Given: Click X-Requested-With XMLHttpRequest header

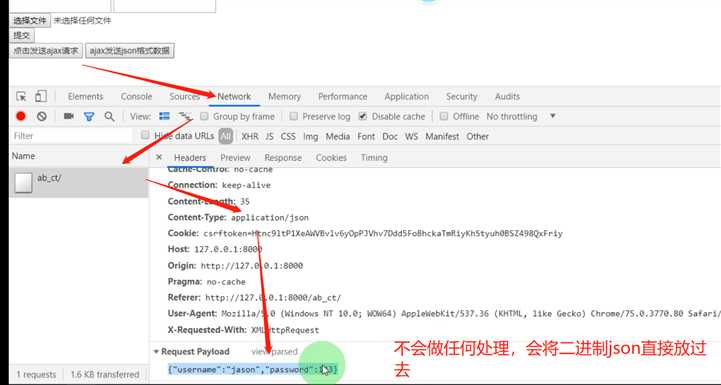Looking at the screenshot, I should pos(243,330).
